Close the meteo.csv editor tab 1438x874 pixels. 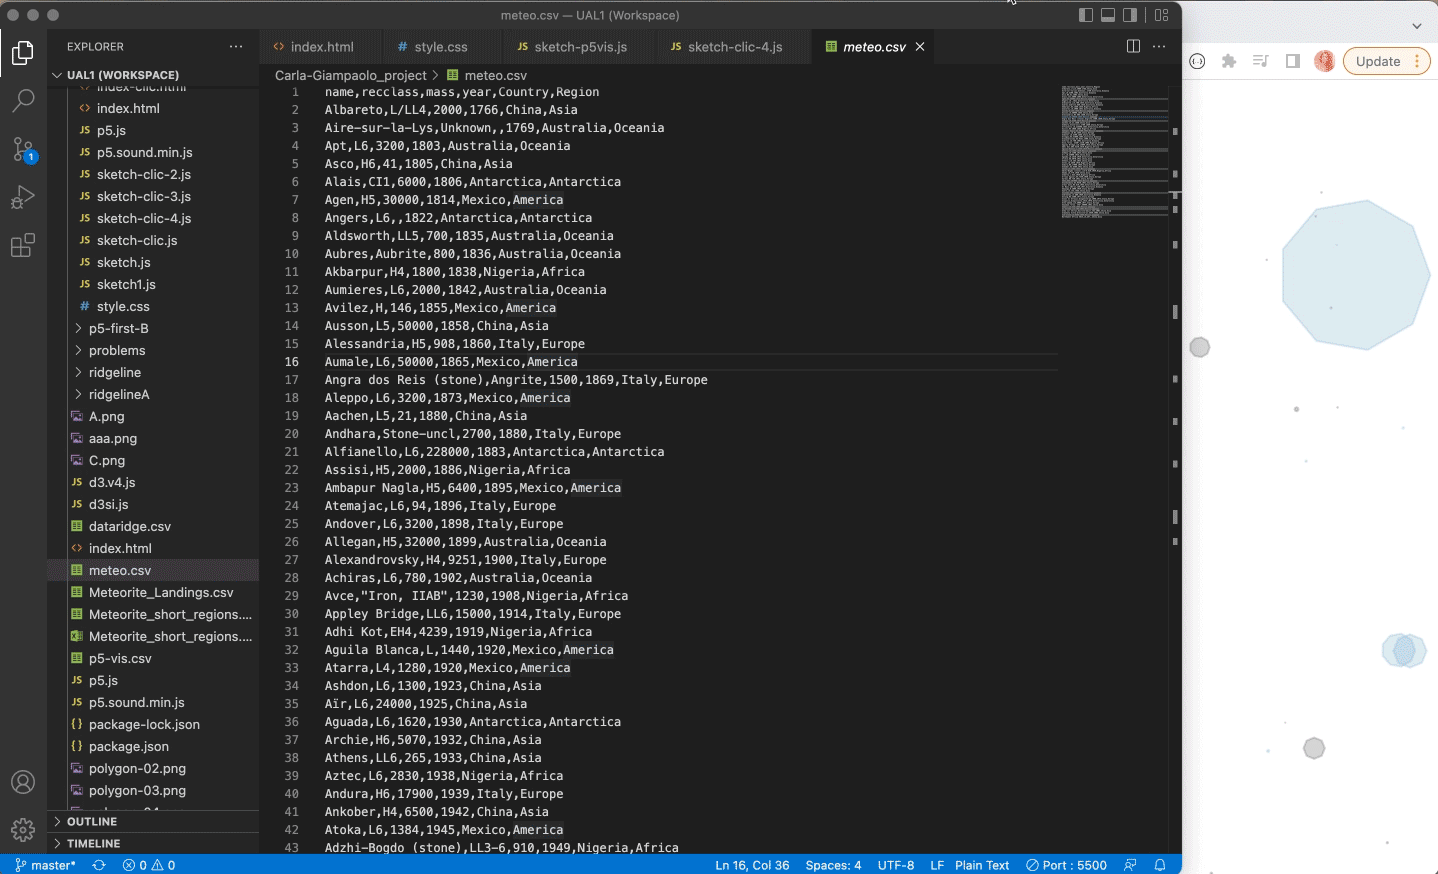tap(920, 47)
